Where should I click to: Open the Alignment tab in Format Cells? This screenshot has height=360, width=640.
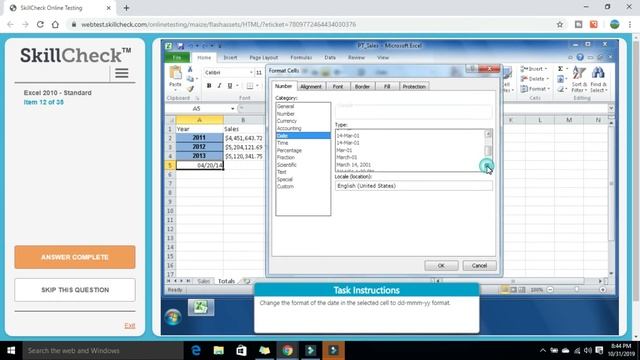coord(311,87)
